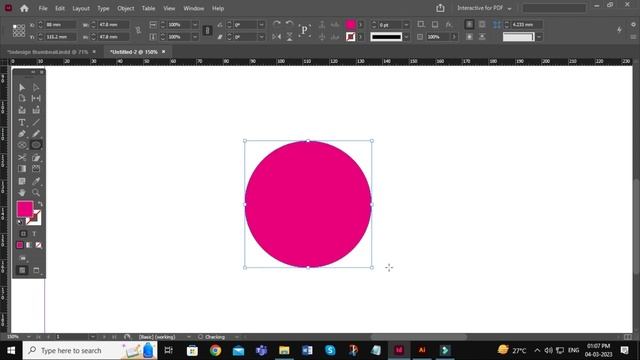This screenshot has width=640, height=360.
Task: Click Rotate 90° counter-clockwise icon
Action: pos(289,24)
